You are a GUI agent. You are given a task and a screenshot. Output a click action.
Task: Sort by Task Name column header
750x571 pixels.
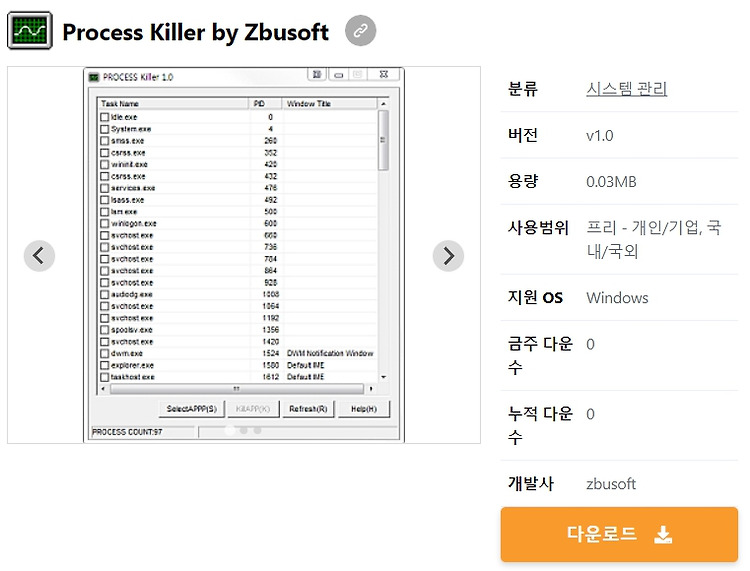pyautogui.click(x=173, y=103)
